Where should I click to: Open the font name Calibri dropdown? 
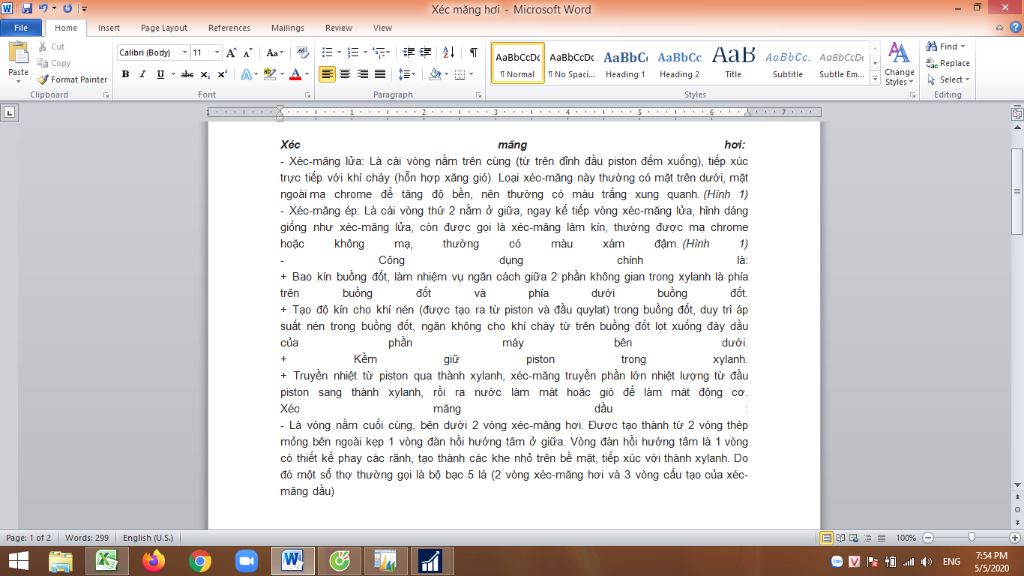pos(185,52)
